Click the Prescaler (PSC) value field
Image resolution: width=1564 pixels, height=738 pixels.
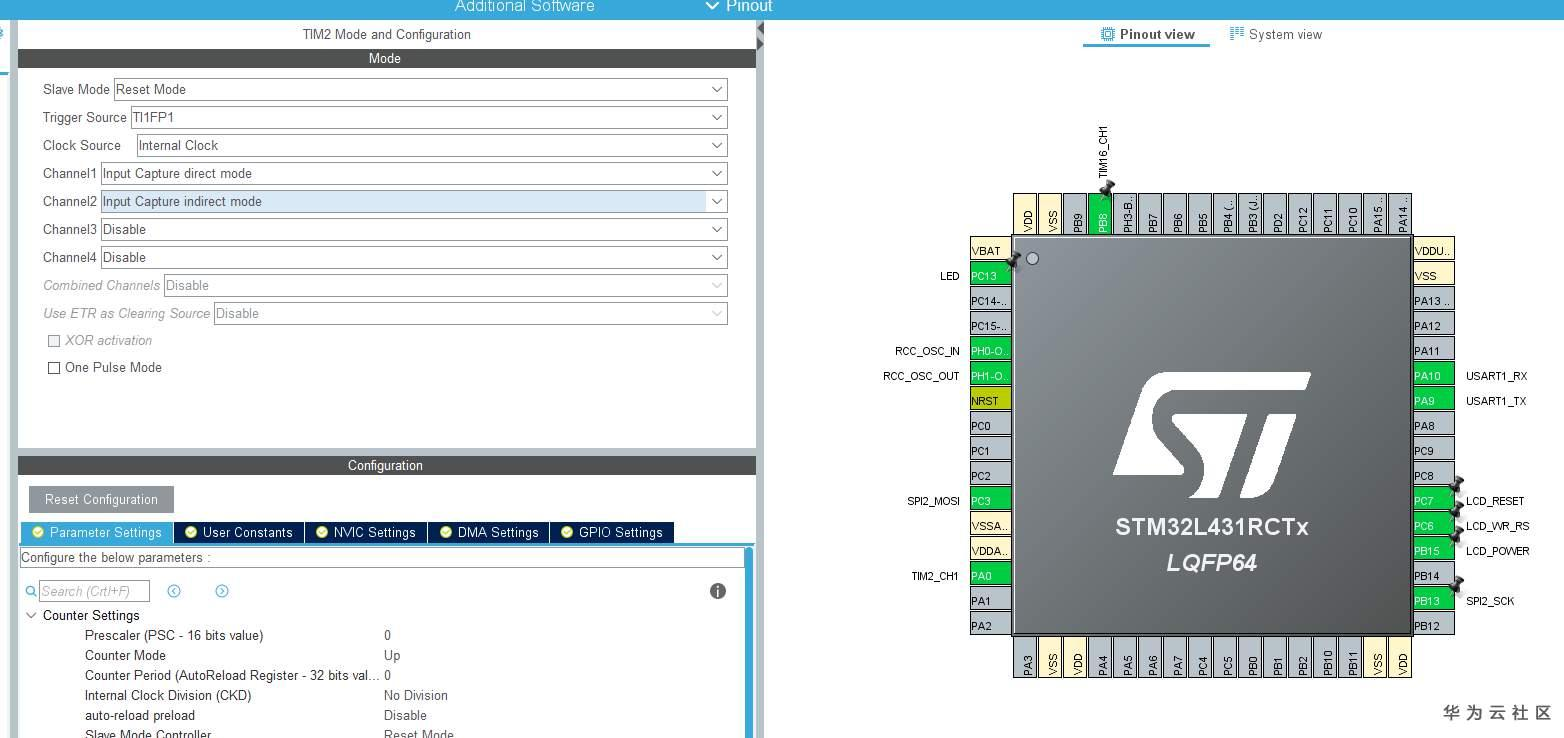click(x=387, y=636)
